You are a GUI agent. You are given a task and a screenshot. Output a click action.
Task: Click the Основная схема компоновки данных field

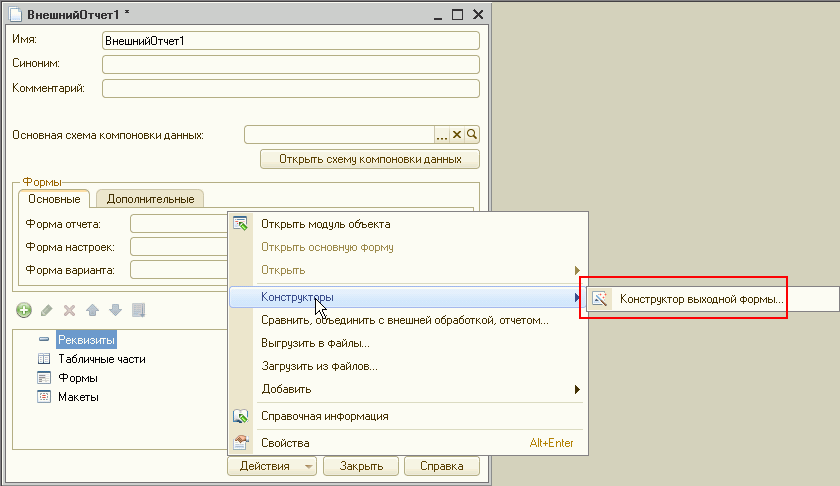339,134
